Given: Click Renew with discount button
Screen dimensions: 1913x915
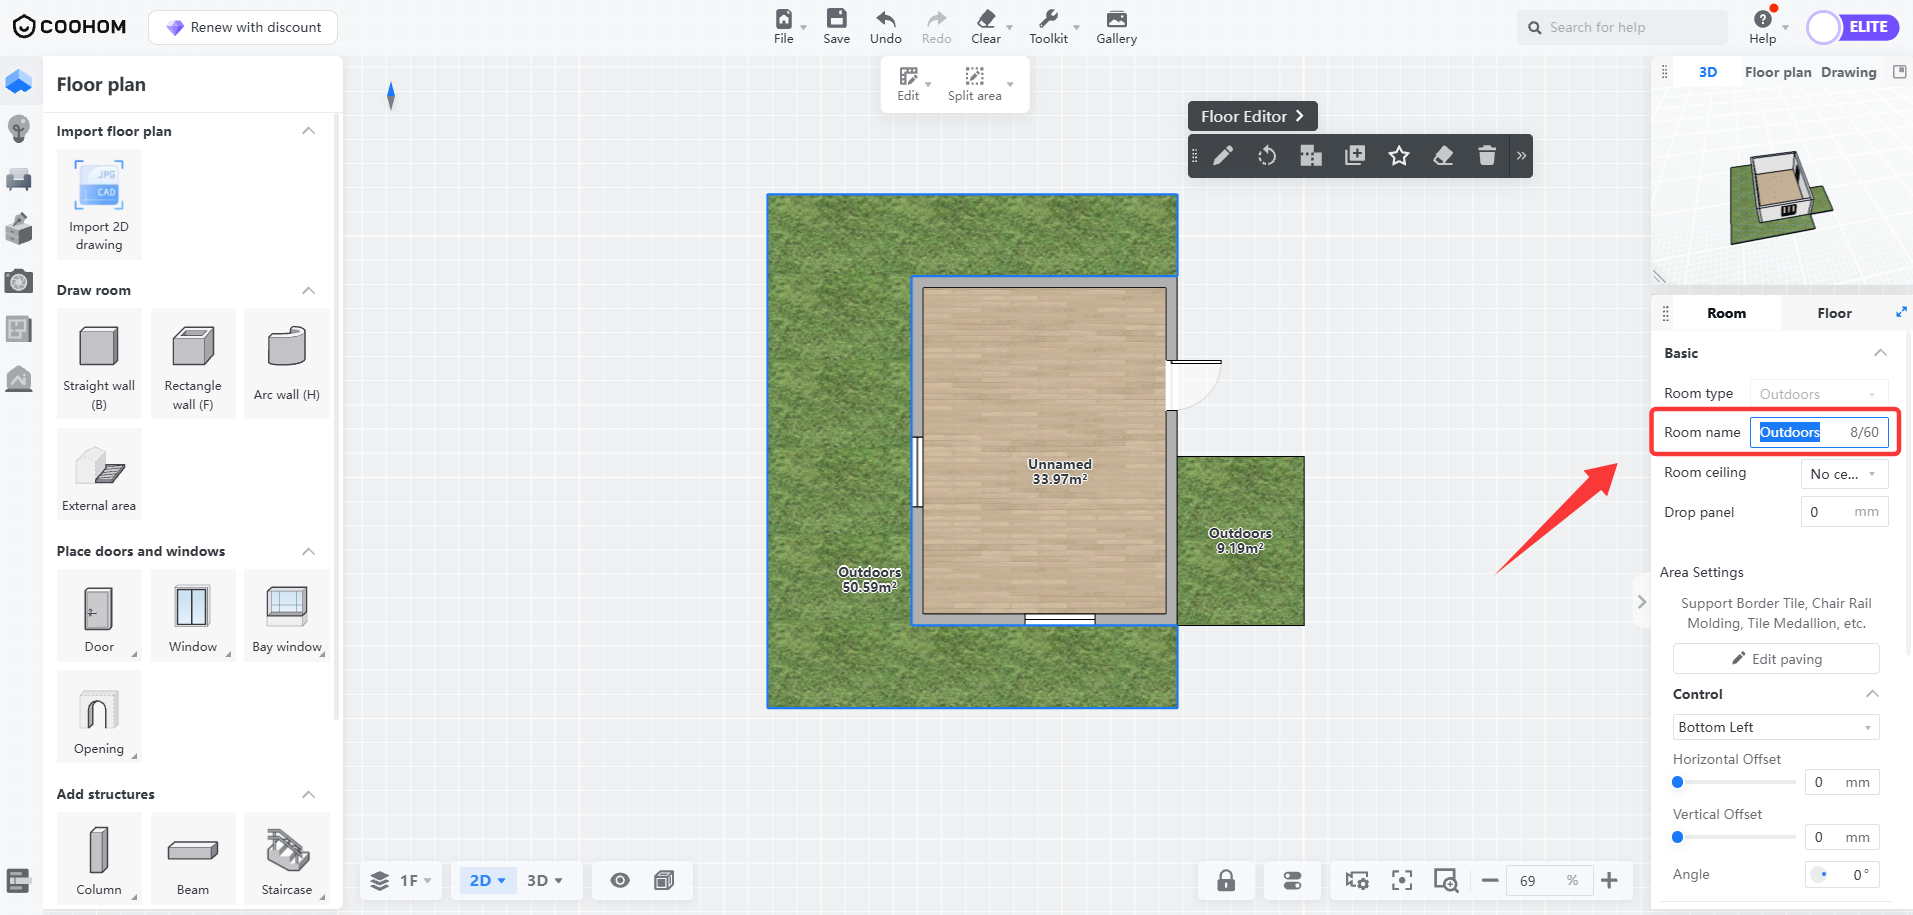Looking at the screenshot, I should point(243,27).
